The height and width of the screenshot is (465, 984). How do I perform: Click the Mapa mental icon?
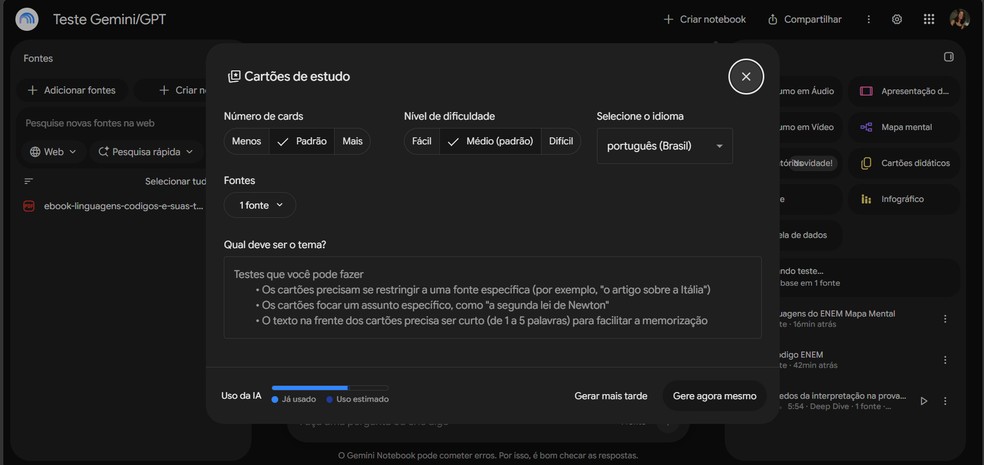866,127
